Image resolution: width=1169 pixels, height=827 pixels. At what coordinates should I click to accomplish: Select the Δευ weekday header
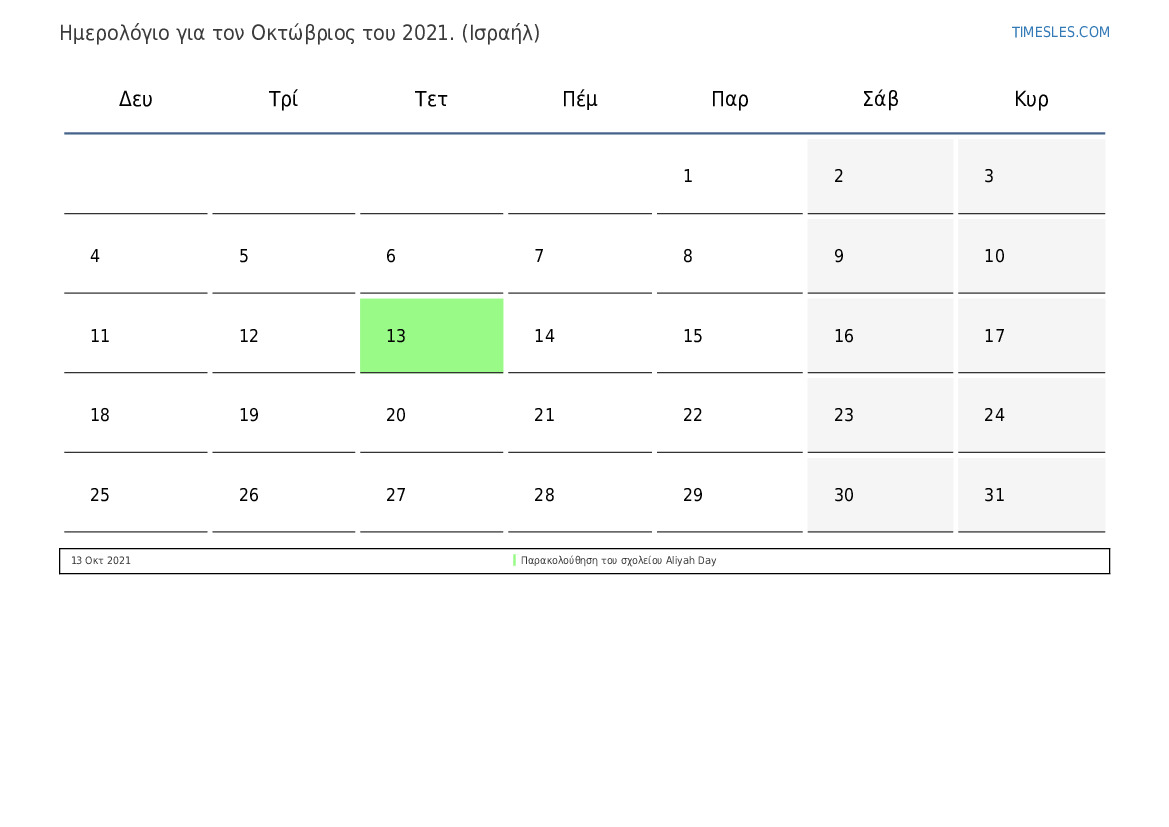(x=136, y=99)
